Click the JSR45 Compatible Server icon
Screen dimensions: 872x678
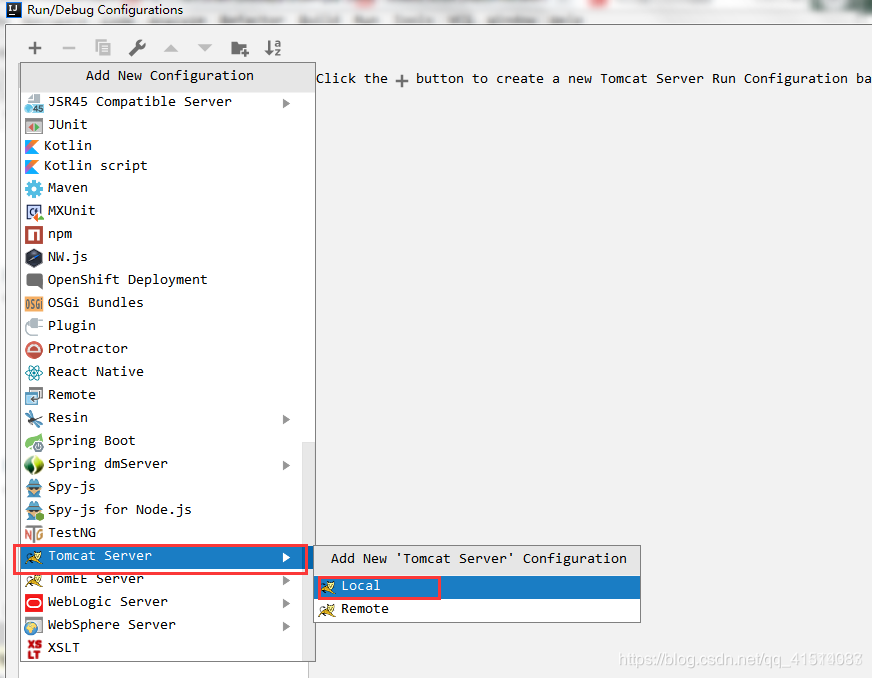pos(34,103)
